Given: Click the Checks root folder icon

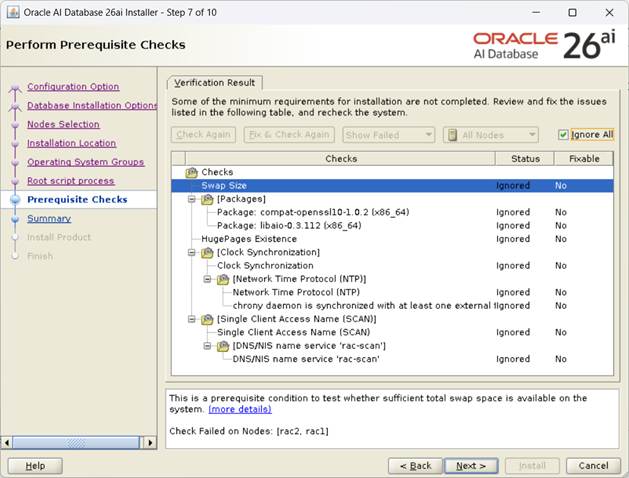Looking at the screenshot, I should tap(191, 172).
